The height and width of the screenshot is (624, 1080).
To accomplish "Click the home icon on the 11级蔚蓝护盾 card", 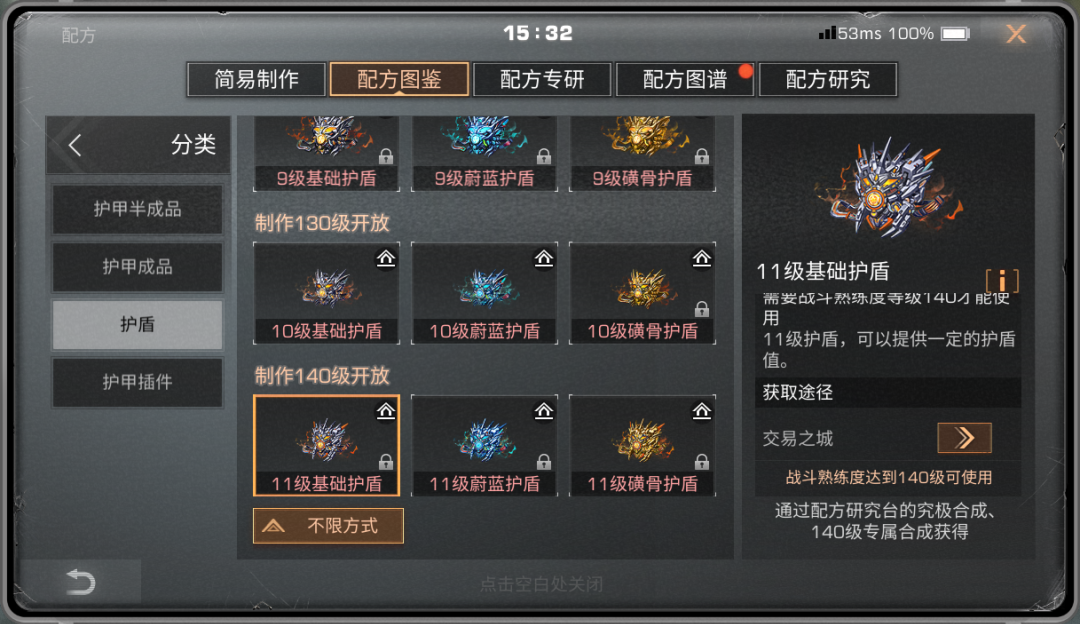I will [x=544, y=411].
